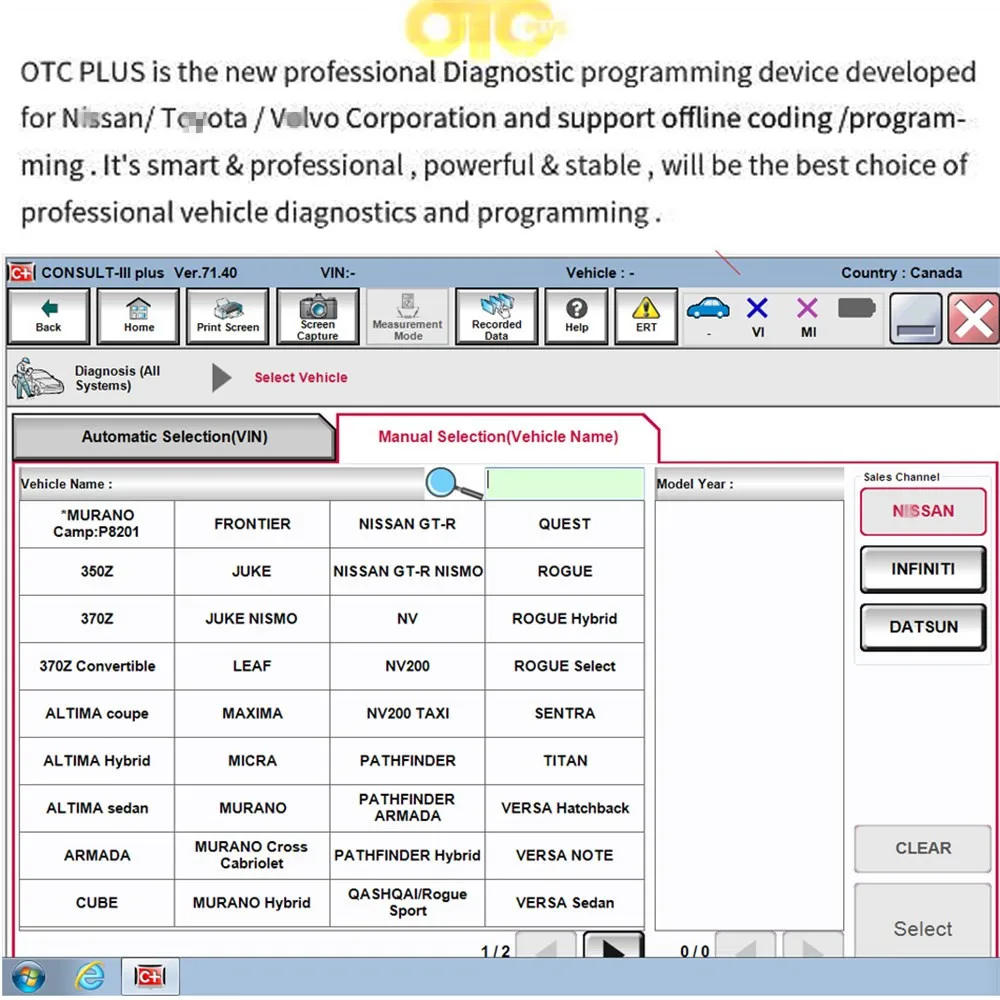Go to previous vehicle list page
The width and height of the screenshot is (1000, 1000).
click(x=546, y=945)
